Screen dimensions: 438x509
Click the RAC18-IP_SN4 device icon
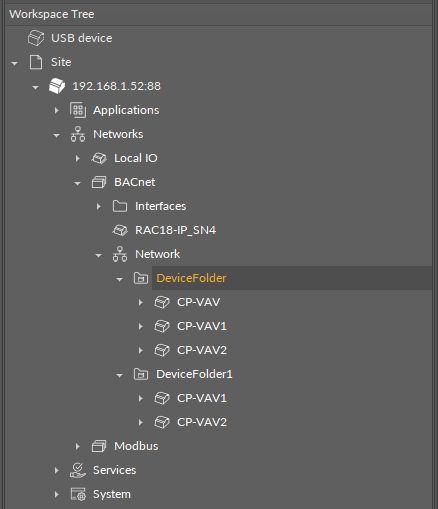(120, 230)
